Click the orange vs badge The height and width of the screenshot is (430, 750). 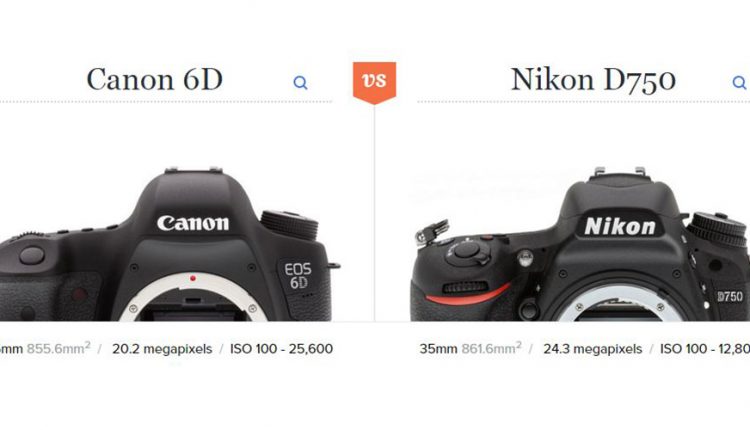[375, 82]
